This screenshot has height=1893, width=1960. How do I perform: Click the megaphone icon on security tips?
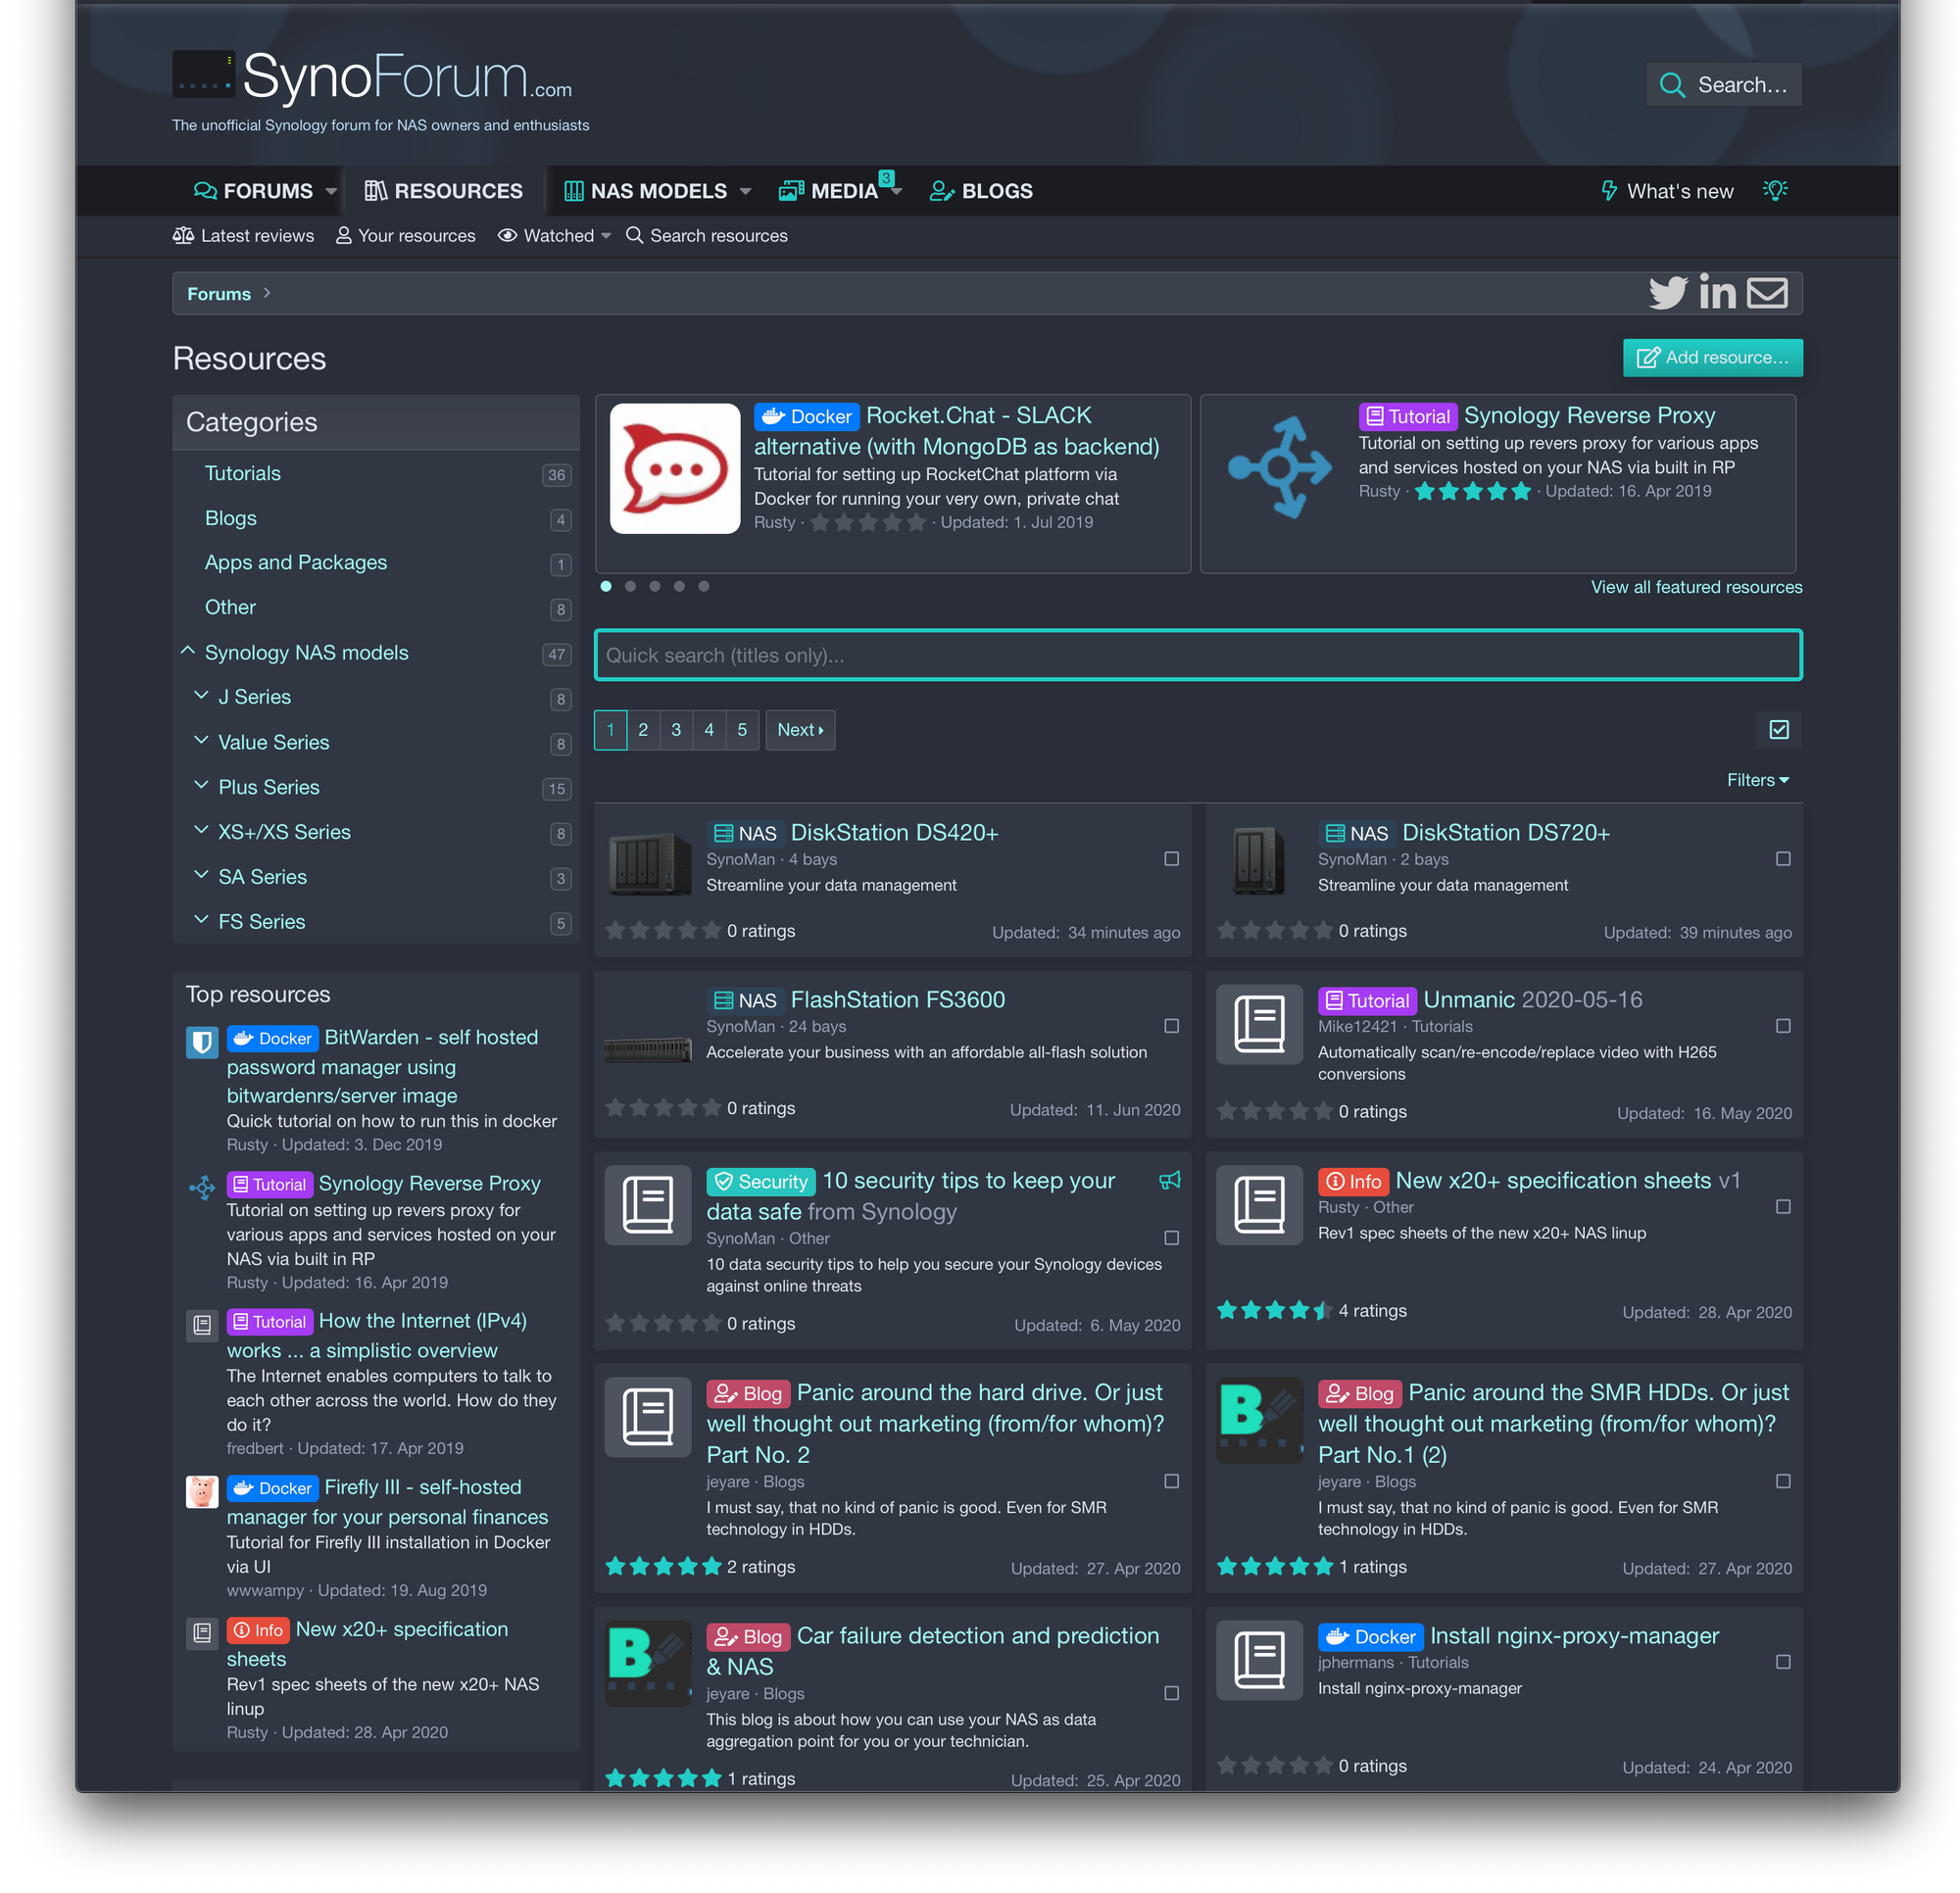point(1170,1181)
